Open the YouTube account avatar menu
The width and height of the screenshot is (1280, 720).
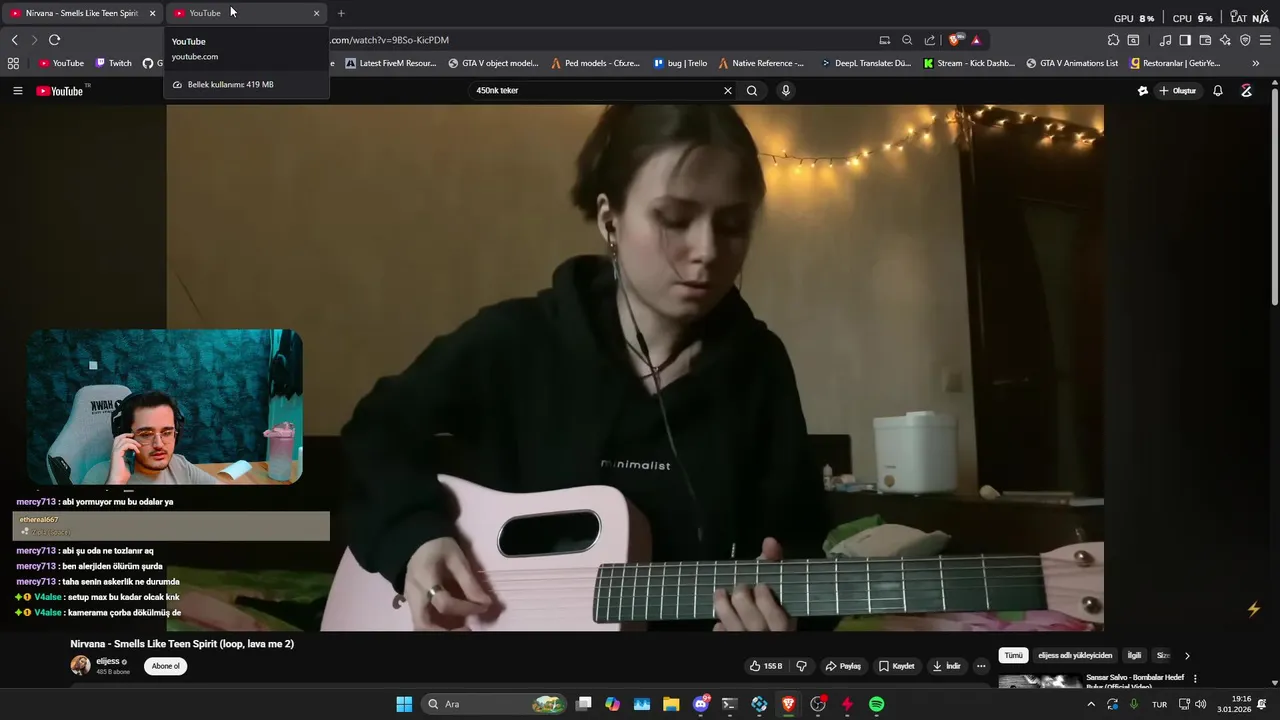click(1246, 91)
